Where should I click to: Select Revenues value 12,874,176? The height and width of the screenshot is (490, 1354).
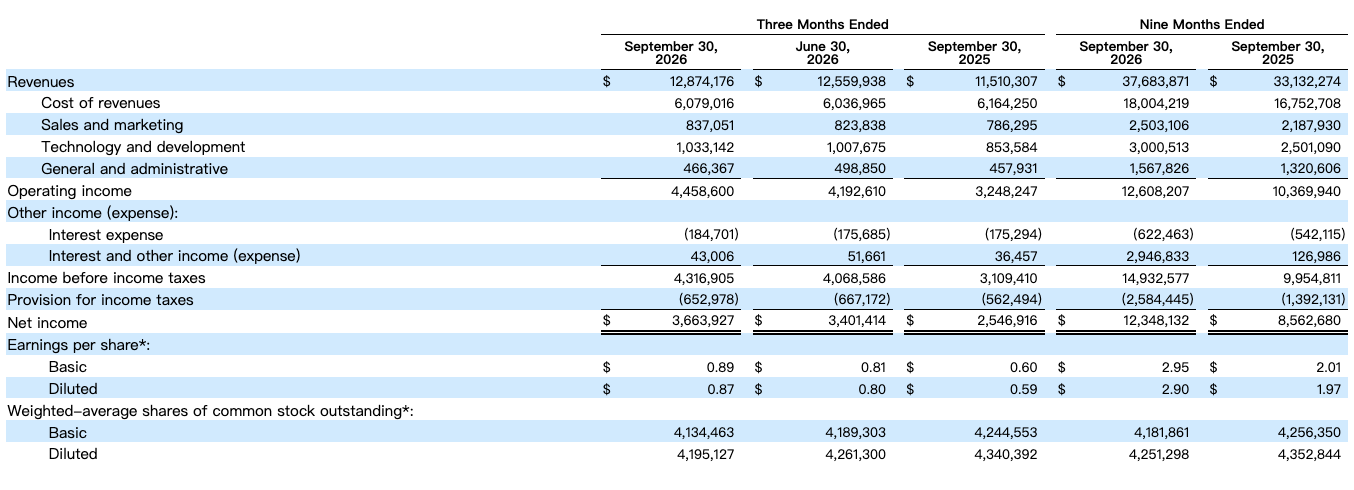pyautogui.click(x=704, y=82)
